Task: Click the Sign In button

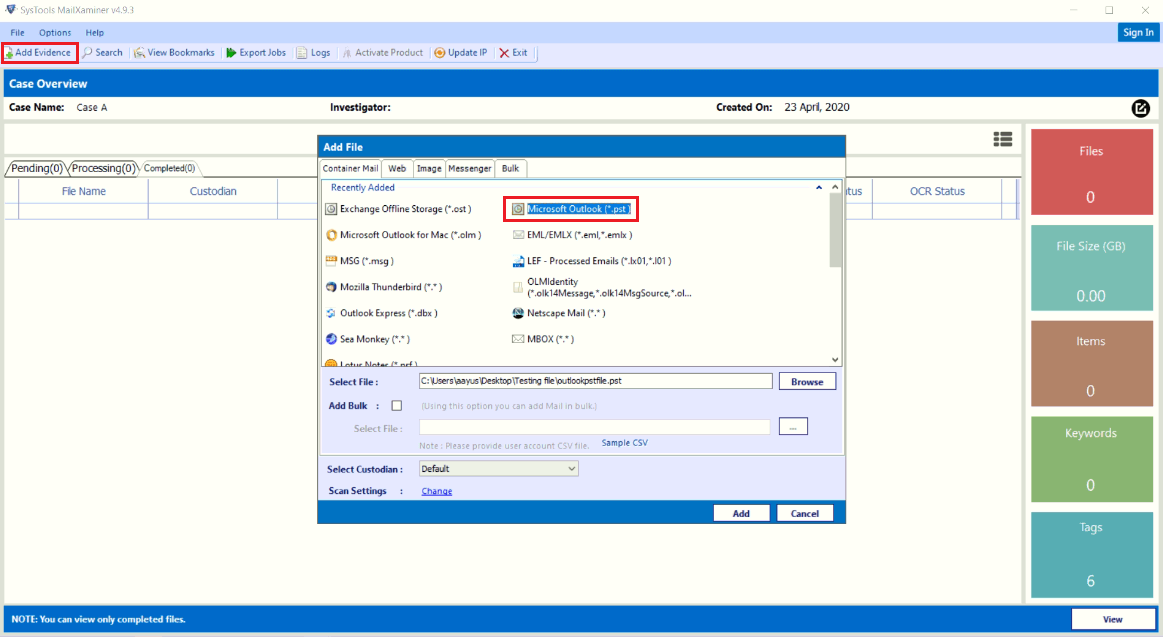Action: [1138, 32]
